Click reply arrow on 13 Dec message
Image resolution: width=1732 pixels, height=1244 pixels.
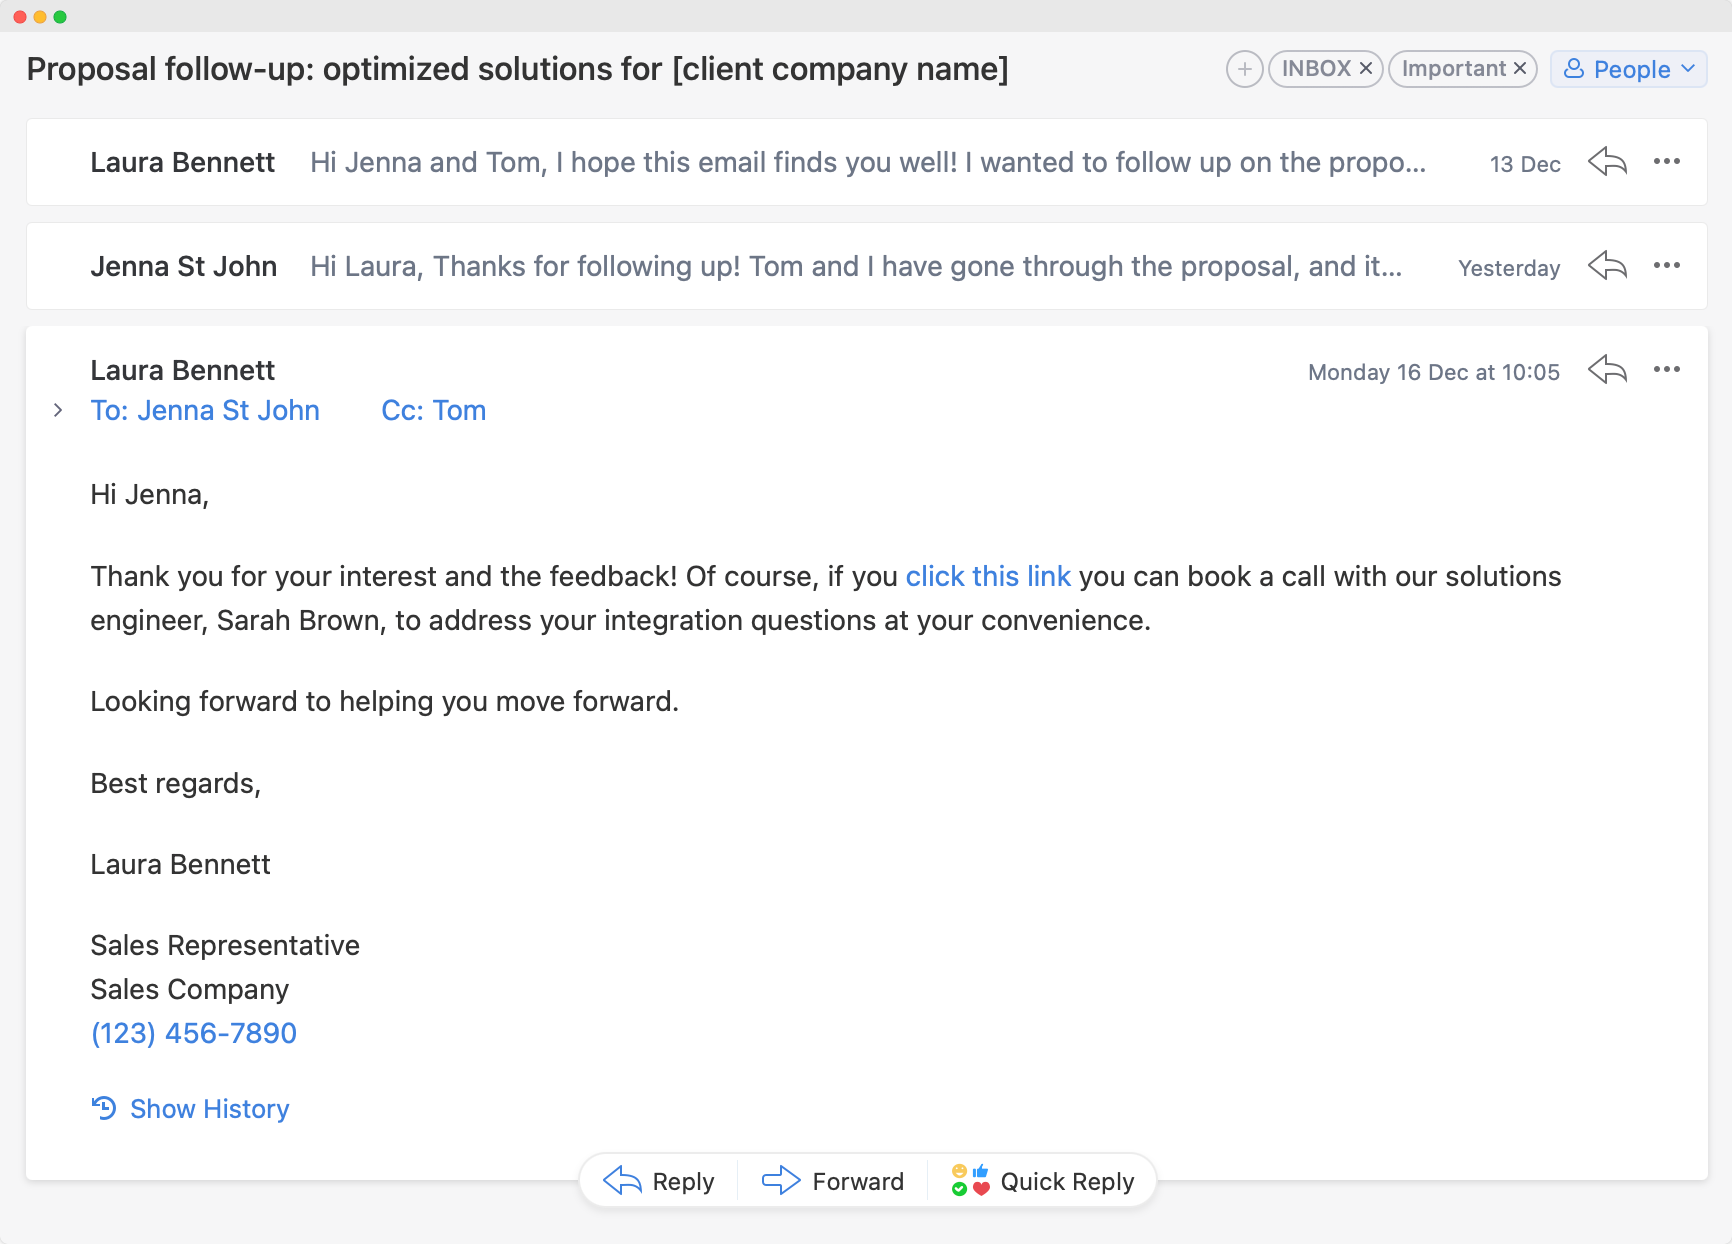pyautogui.click(x=1607, y=162)
